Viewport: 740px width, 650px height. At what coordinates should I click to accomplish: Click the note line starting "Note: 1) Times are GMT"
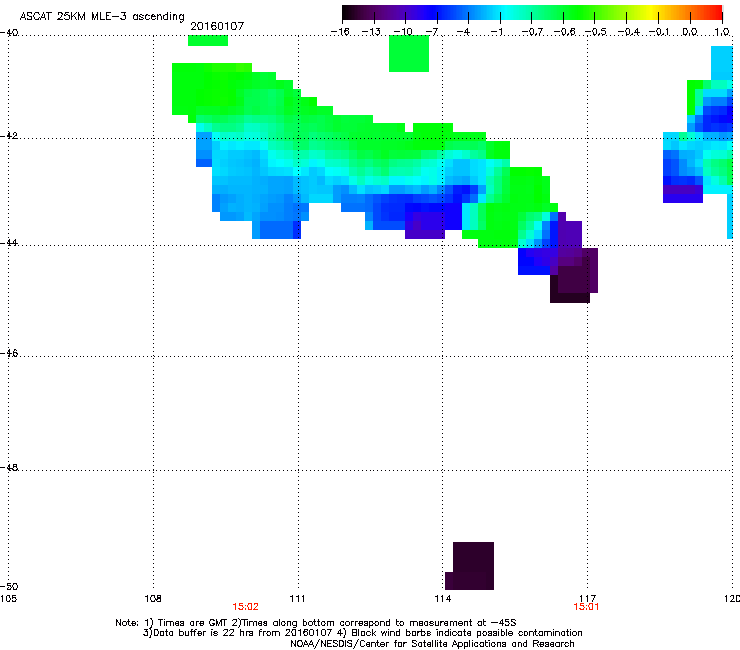pyautogui.click(x=315, y=623)
